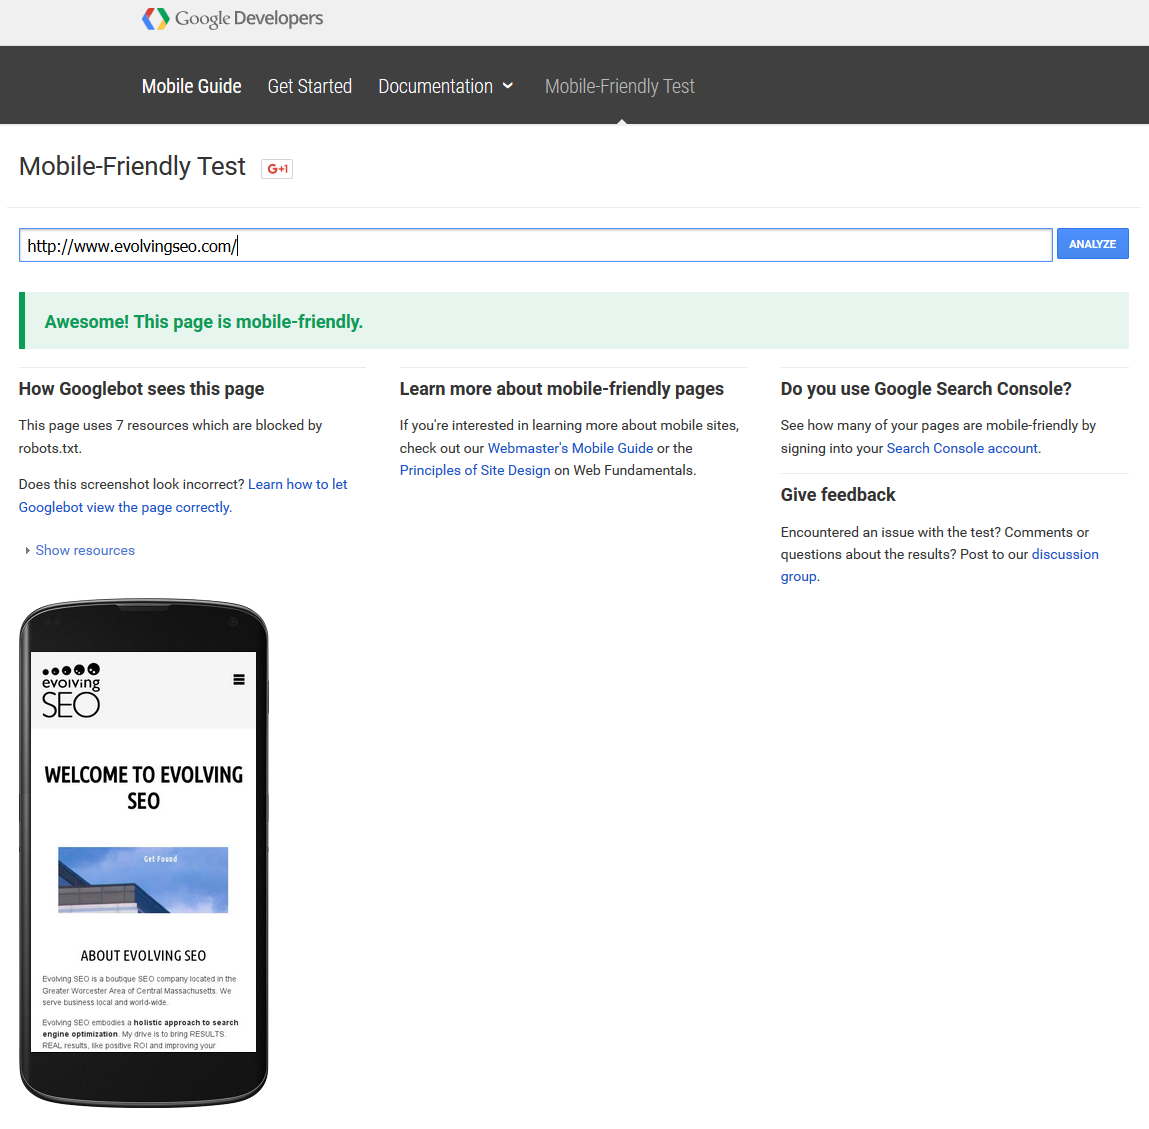Click the Evolving SEO logo in preview

click(x=71, y=691)
